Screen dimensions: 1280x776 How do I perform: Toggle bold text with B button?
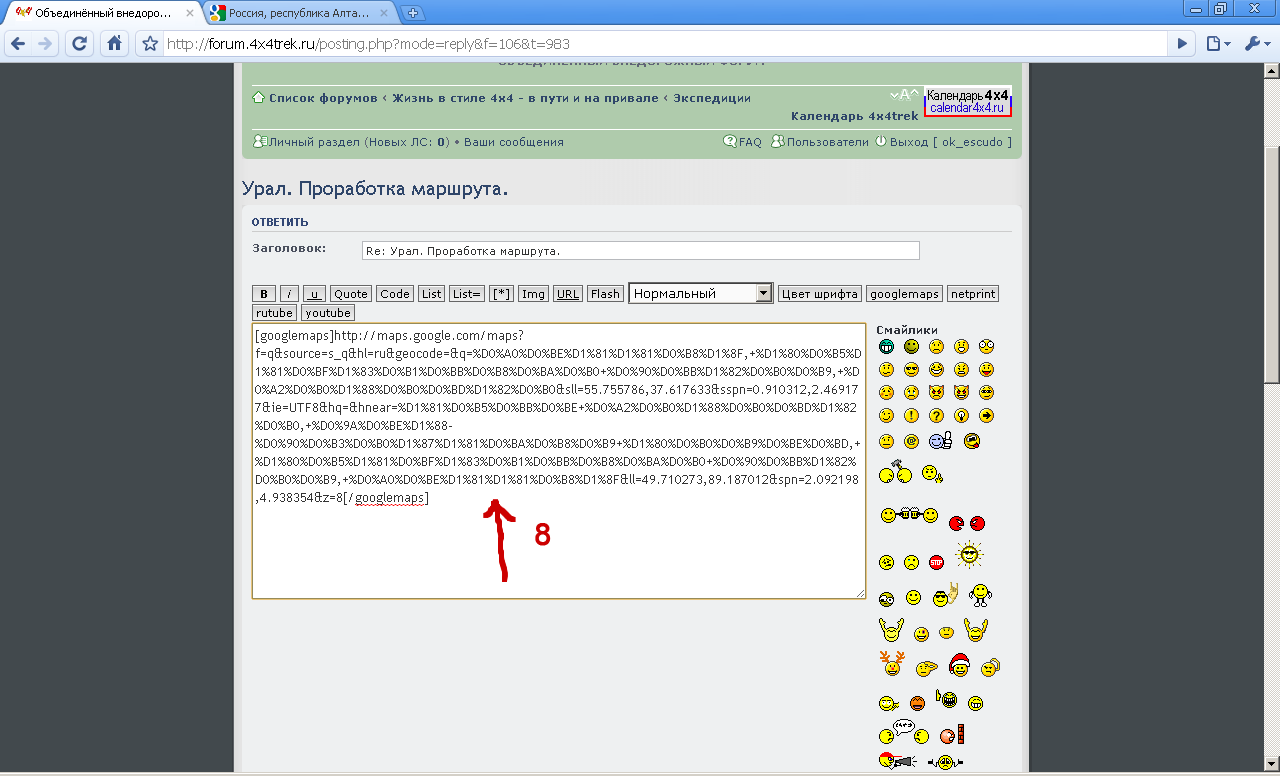(x=264, y=294)
